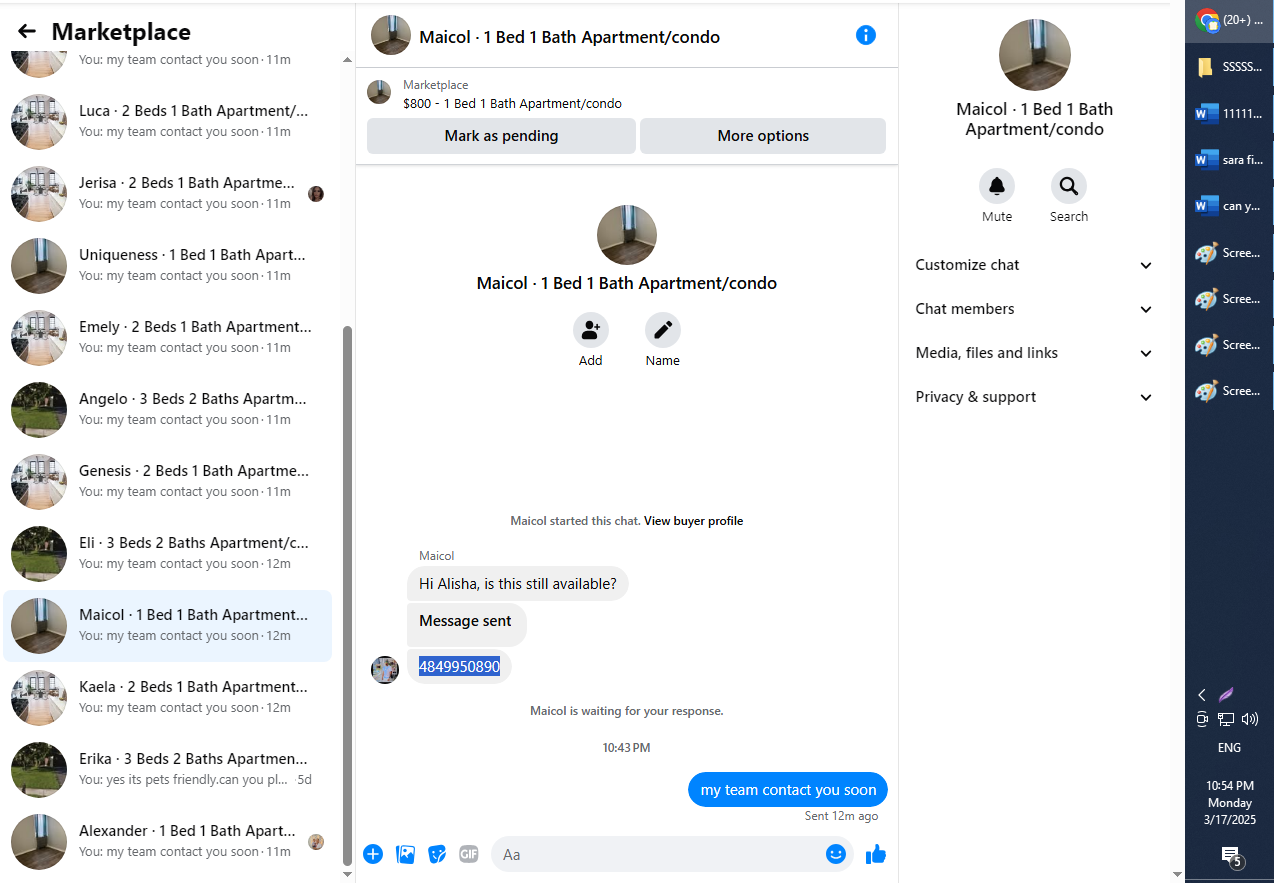Expand Media, files and links section

click(x=1034, y=353)
